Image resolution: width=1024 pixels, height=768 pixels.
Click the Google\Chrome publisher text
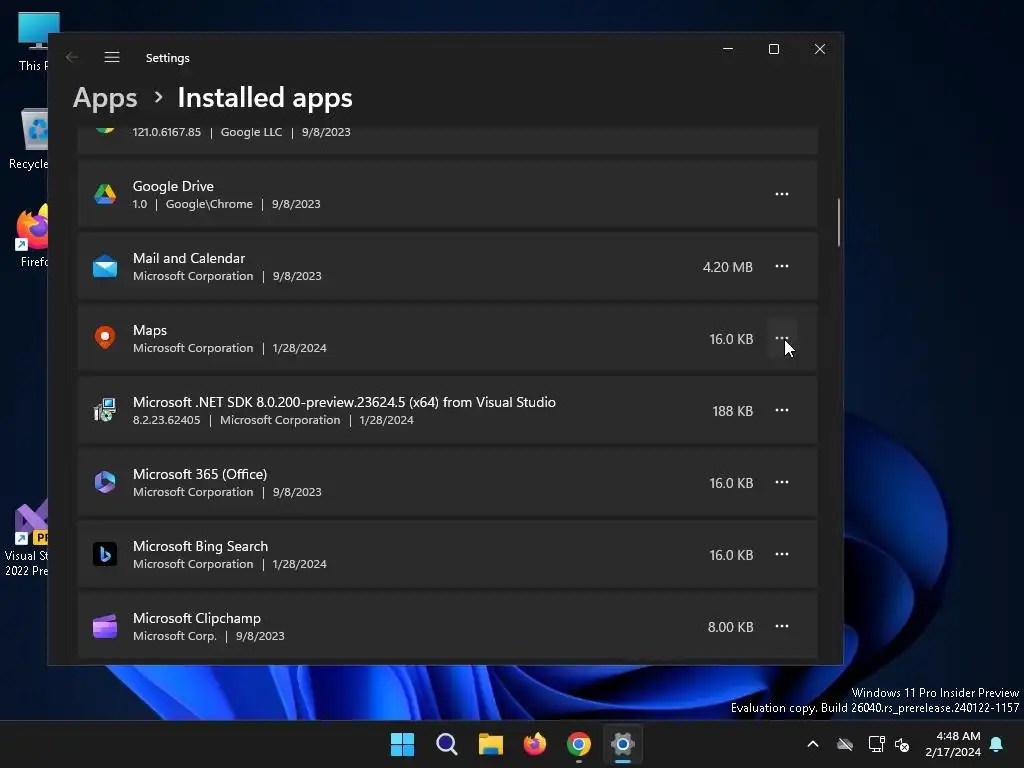click(209, 204)
